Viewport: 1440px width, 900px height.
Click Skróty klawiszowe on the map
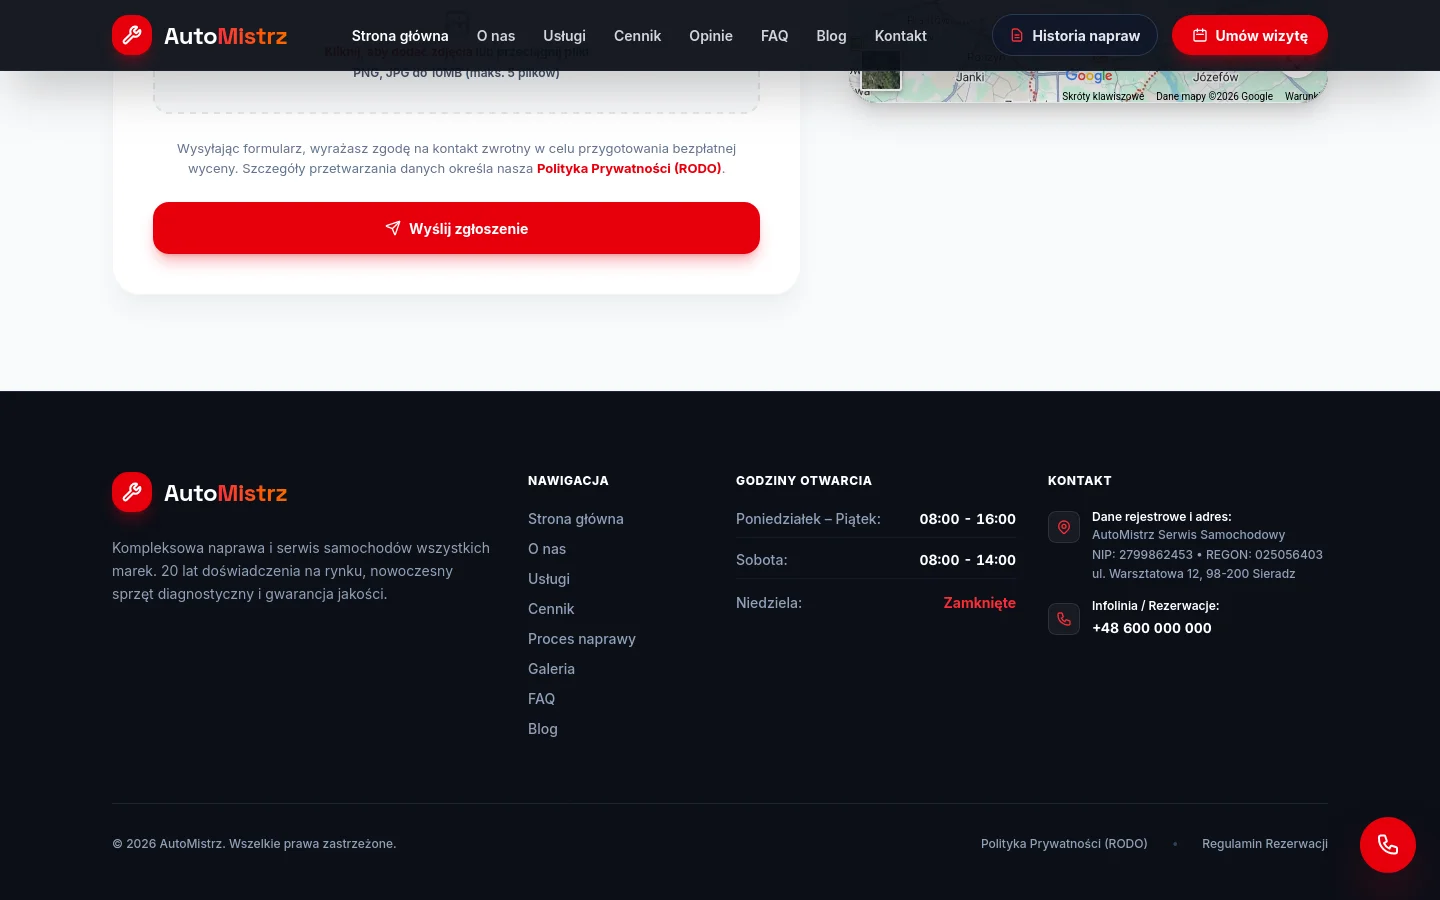(1103, 96)
